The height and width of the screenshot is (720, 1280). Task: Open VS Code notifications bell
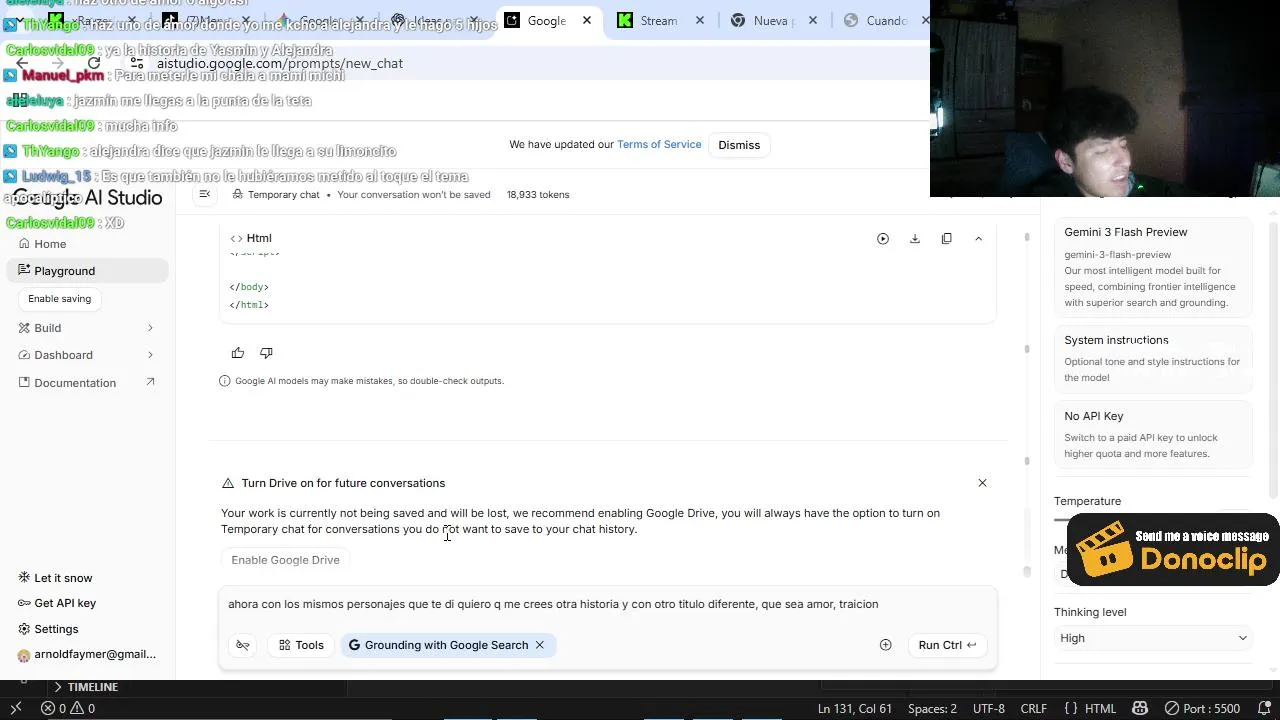click(x=1263, y=708)
